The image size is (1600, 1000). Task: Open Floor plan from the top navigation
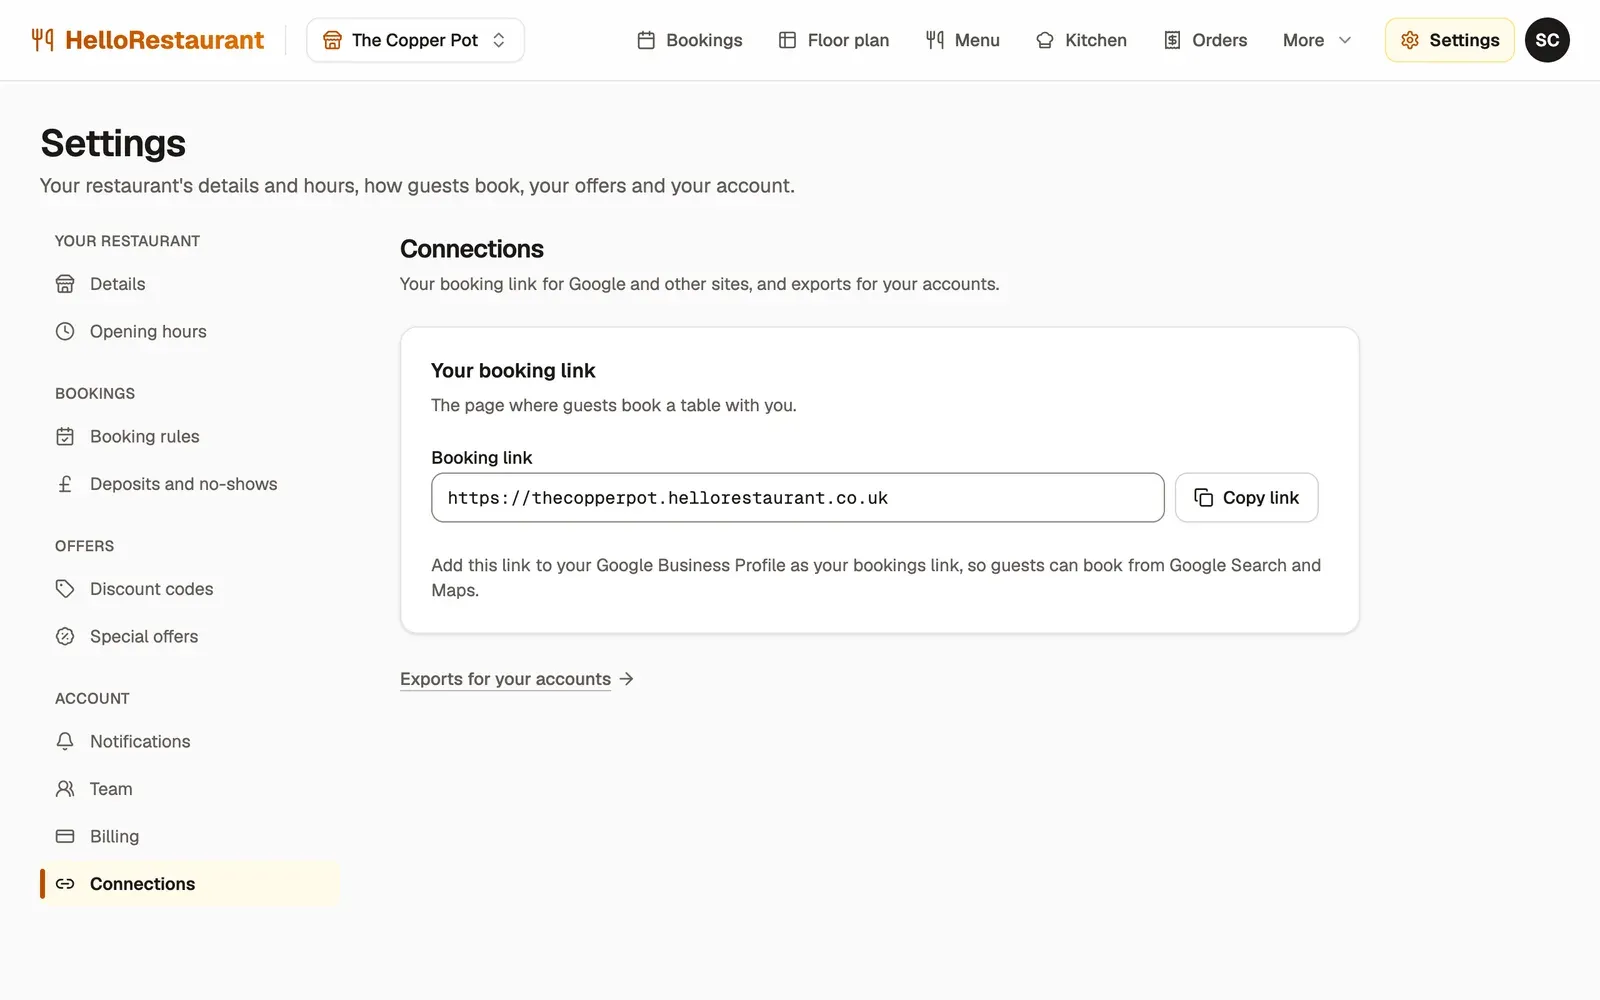coord(834,40)
